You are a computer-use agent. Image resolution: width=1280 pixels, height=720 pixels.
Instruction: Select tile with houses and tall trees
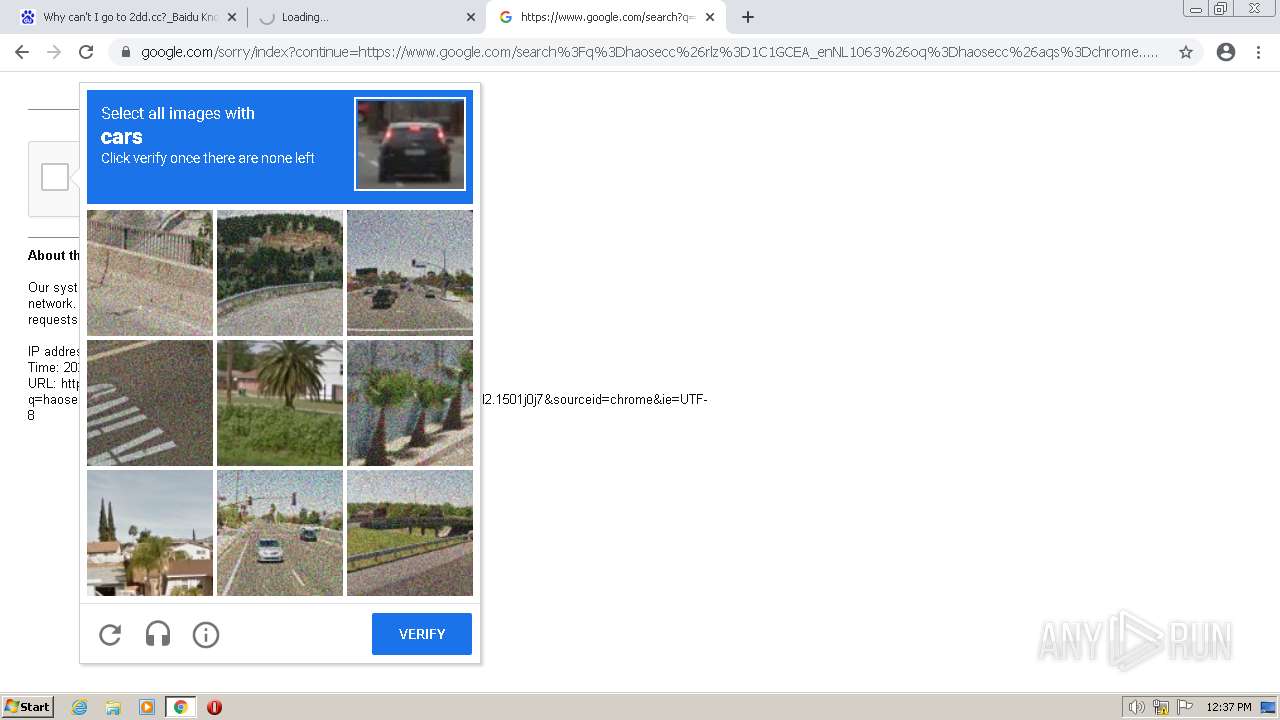(x=150, y=533)
